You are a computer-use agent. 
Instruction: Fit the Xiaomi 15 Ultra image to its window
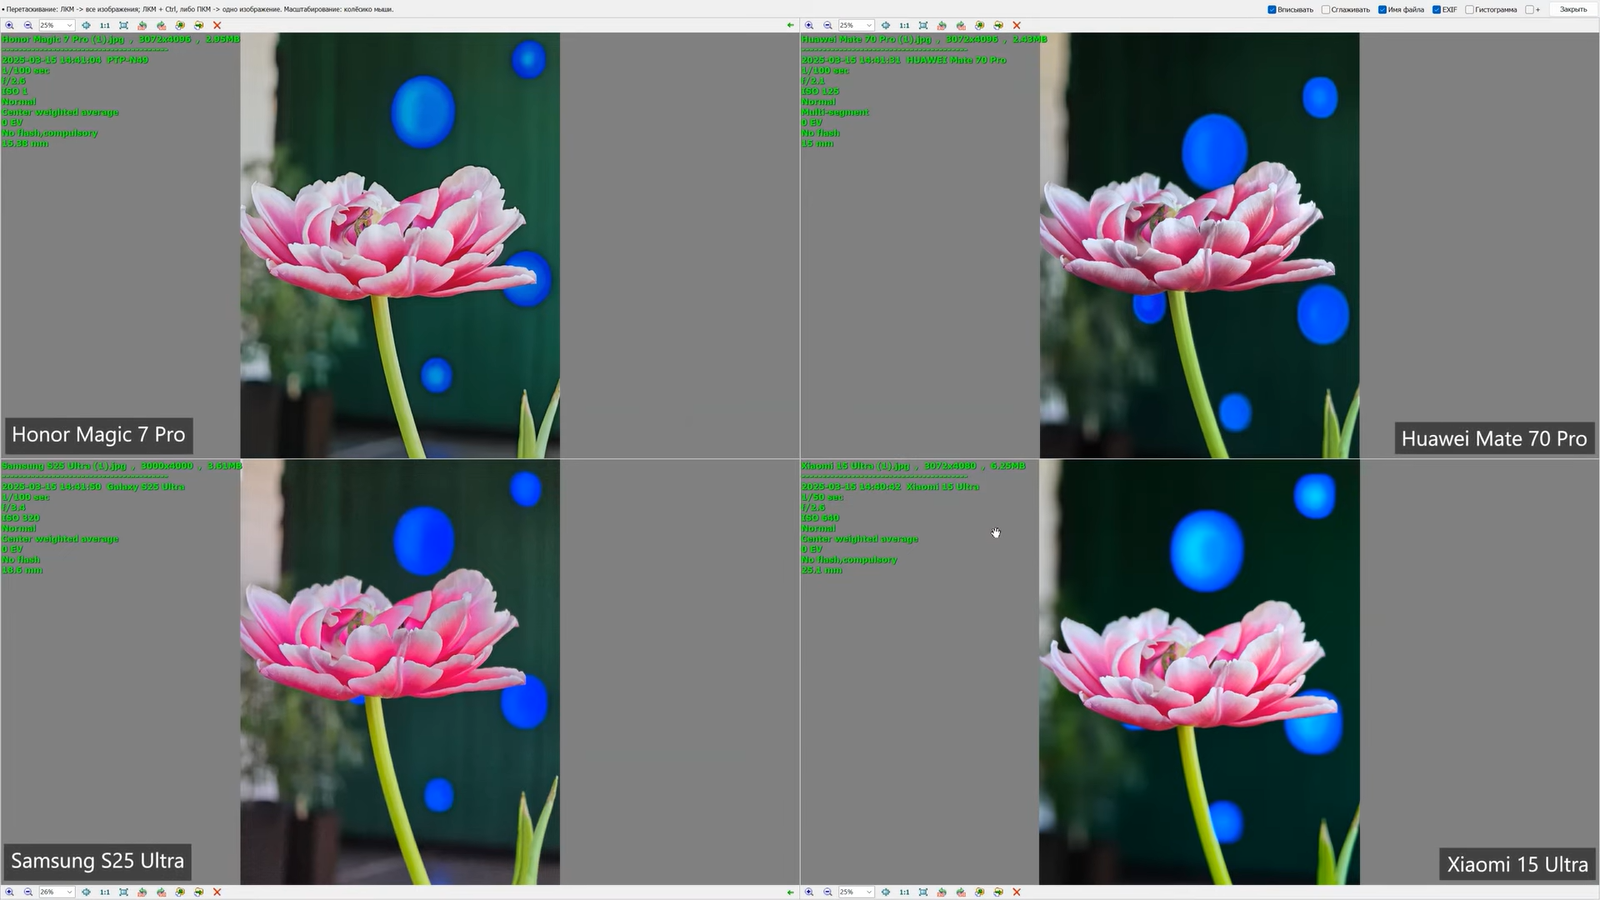(x=924, y=892)
